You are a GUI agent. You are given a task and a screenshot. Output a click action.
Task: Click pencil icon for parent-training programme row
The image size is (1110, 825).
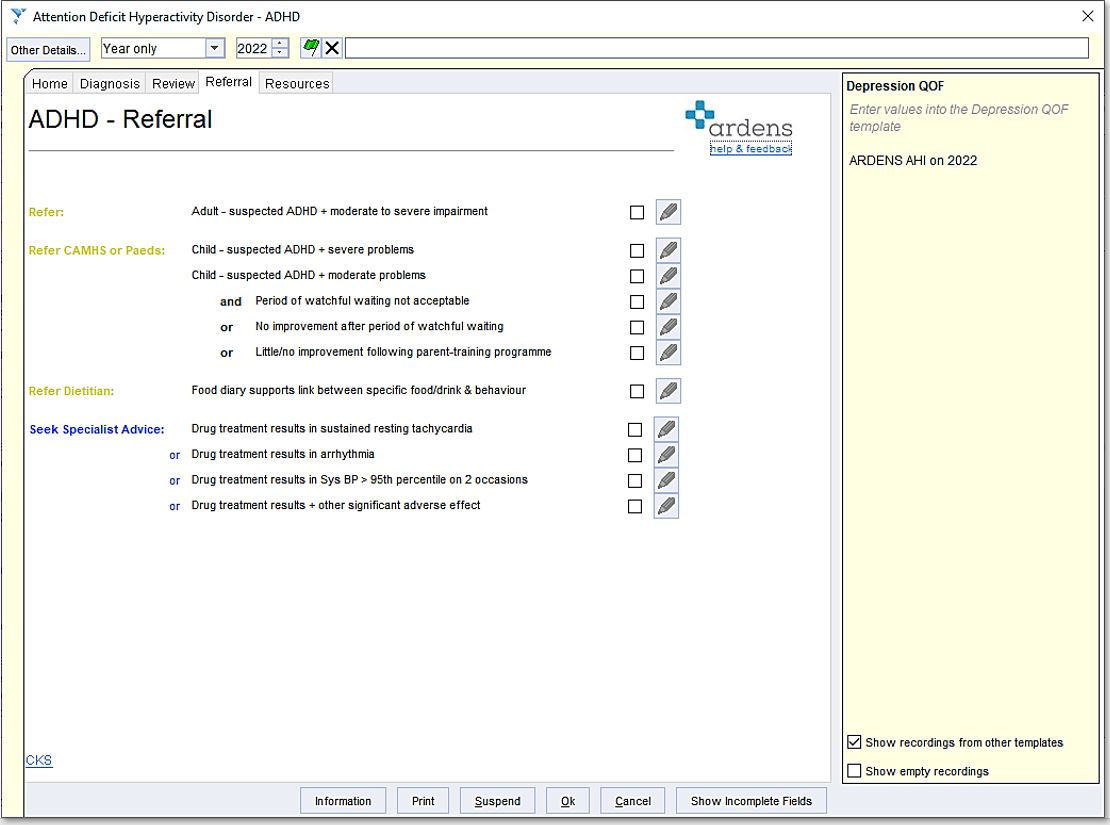[668, 353]
